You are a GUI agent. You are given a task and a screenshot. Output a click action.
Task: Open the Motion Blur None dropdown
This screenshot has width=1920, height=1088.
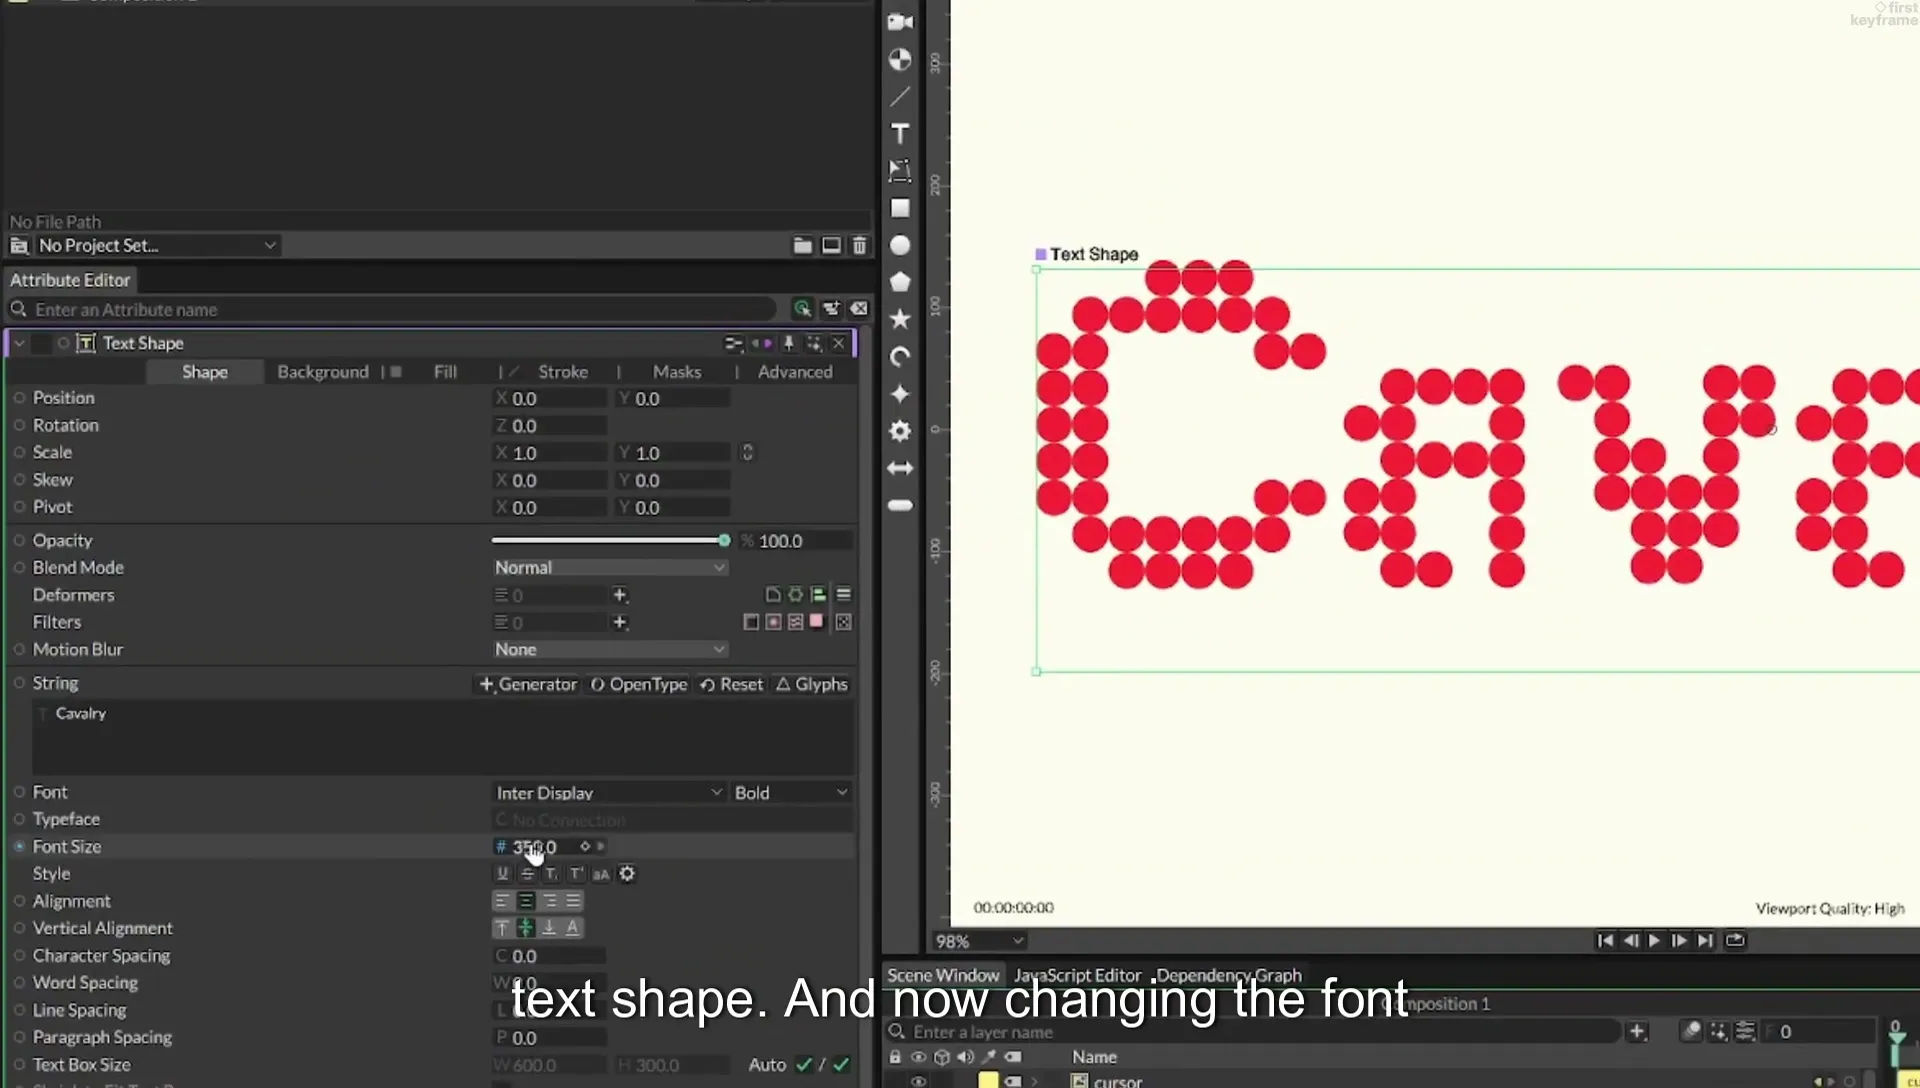[x=609, y=649]
